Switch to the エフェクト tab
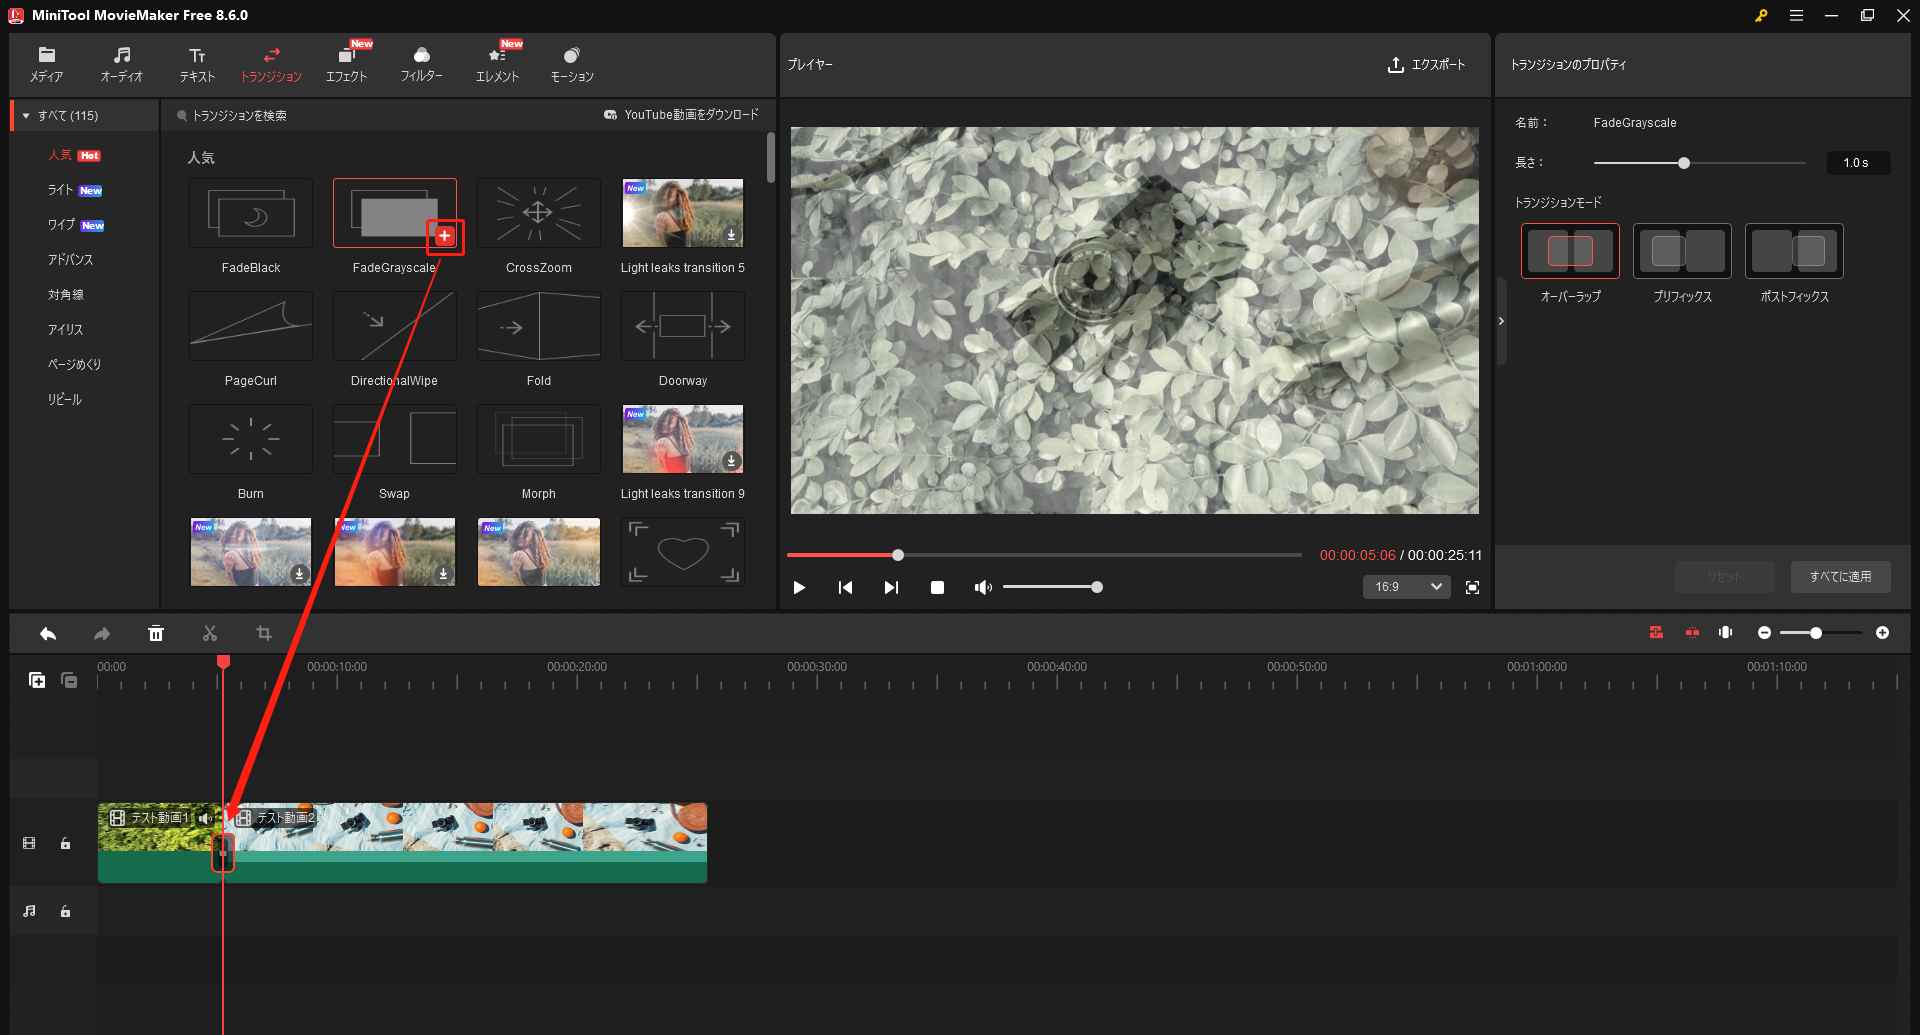Screen dimensions: 1920x1035 point(346,63)
